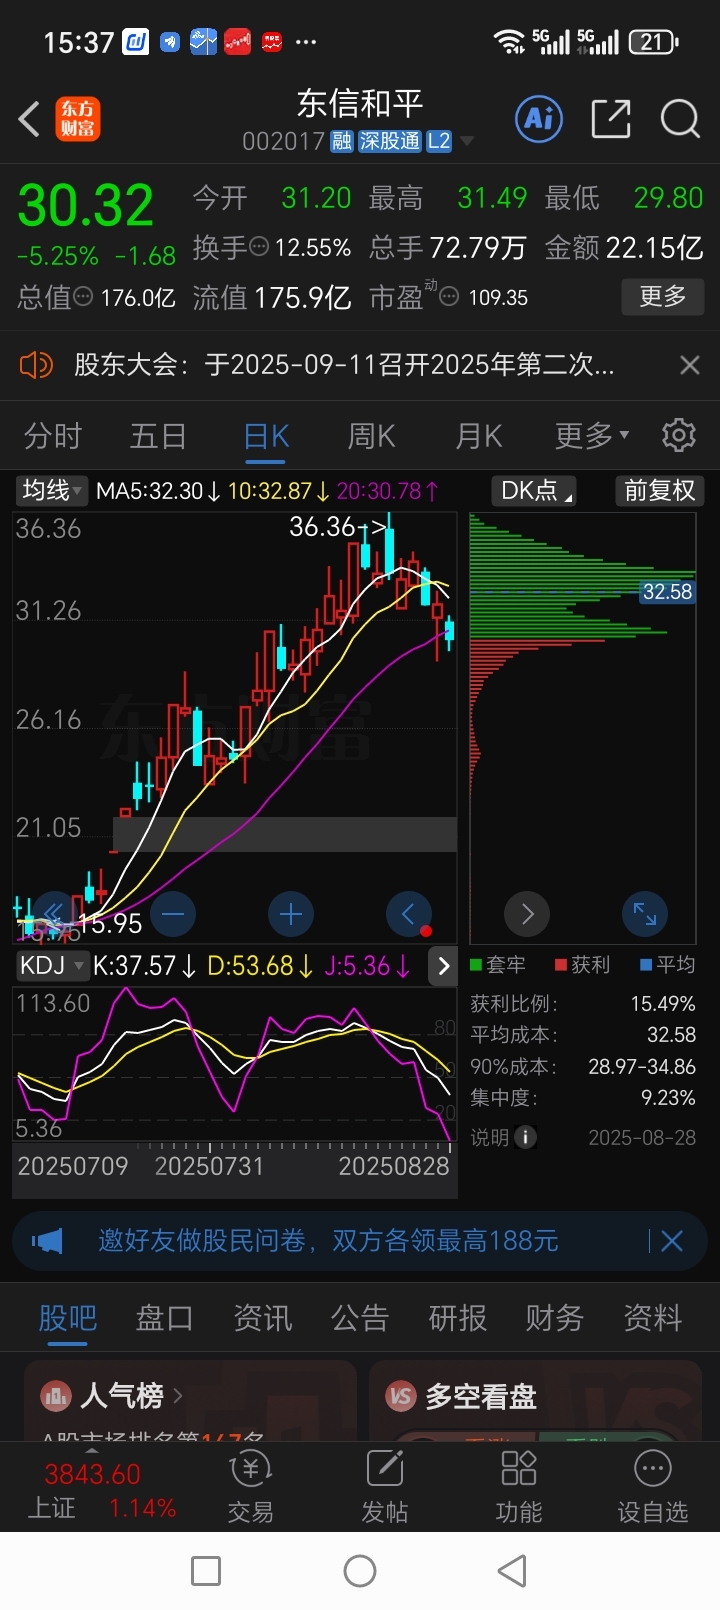This screenshot has width=720, height=1610.
Task: Change the 前复权 adjustment setting
Action: click(659, 490)
